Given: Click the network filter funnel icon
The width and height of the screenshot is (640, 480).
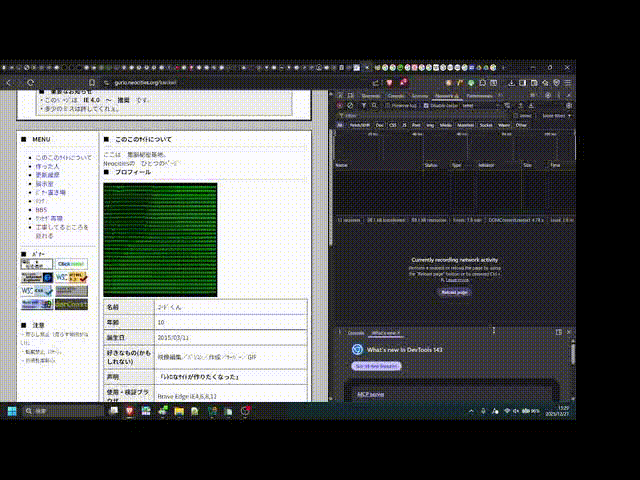Looking at the screenshot, I should click(x=362, y=104).
